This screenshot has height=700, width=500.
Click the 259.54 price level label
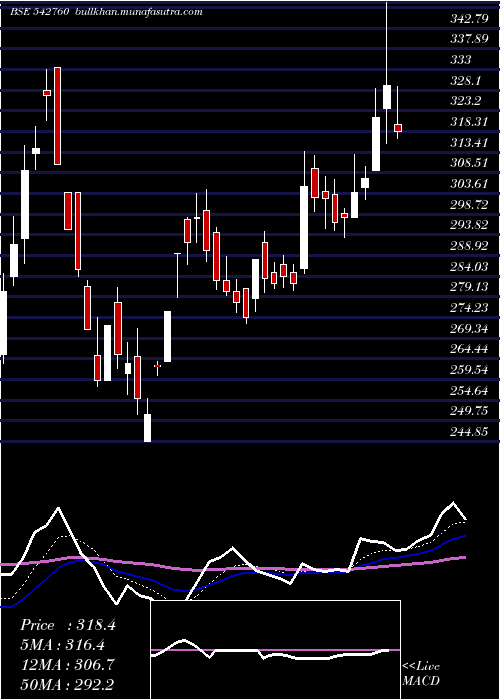[x=469, y=370]
